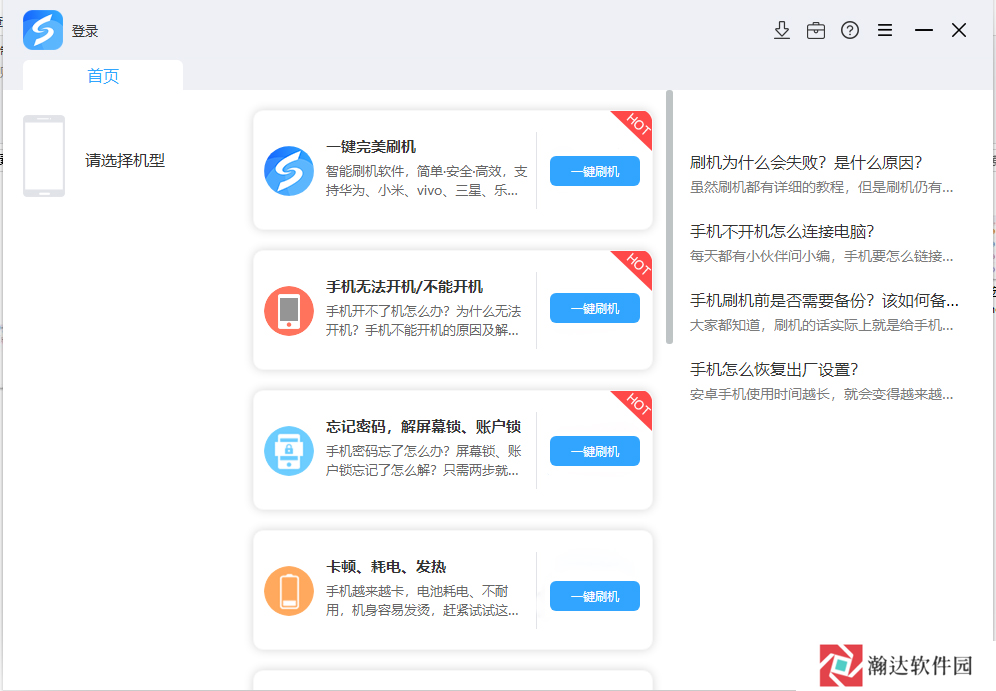The height and width of the screenshot is (691, 996).
Task: Click description 智能刷机软件，简单·安全·高效
Action: pyautogui.click(x=426, y=181)
